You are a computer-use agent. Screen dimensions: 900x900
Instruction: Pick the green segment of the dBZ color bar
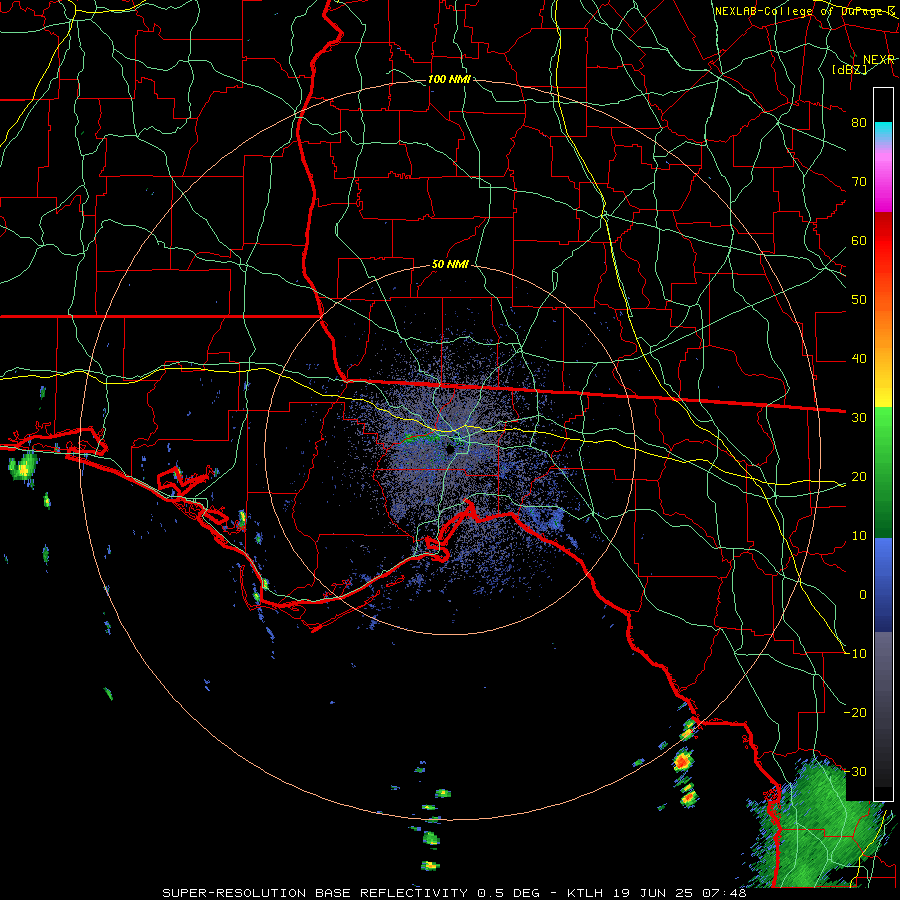pos(883,472)
